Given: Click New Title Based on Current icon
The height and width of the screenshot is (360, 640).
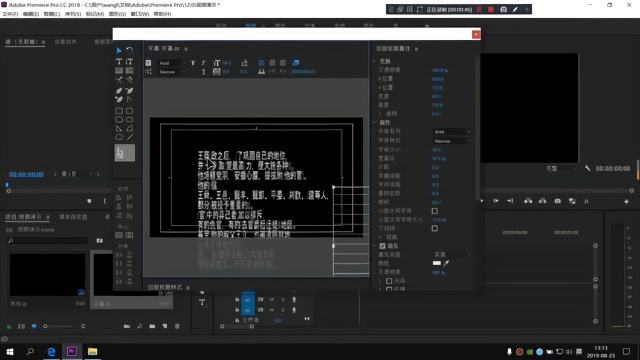Looking at the screenshot, I should [x=149, y=63].
